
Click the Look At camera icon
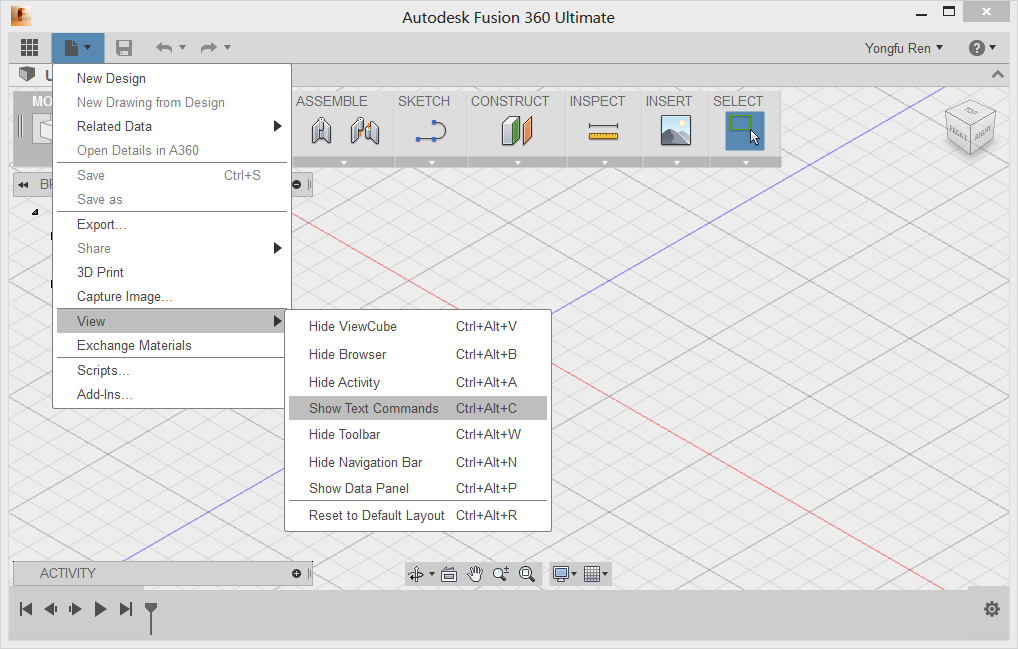[449, 574]
